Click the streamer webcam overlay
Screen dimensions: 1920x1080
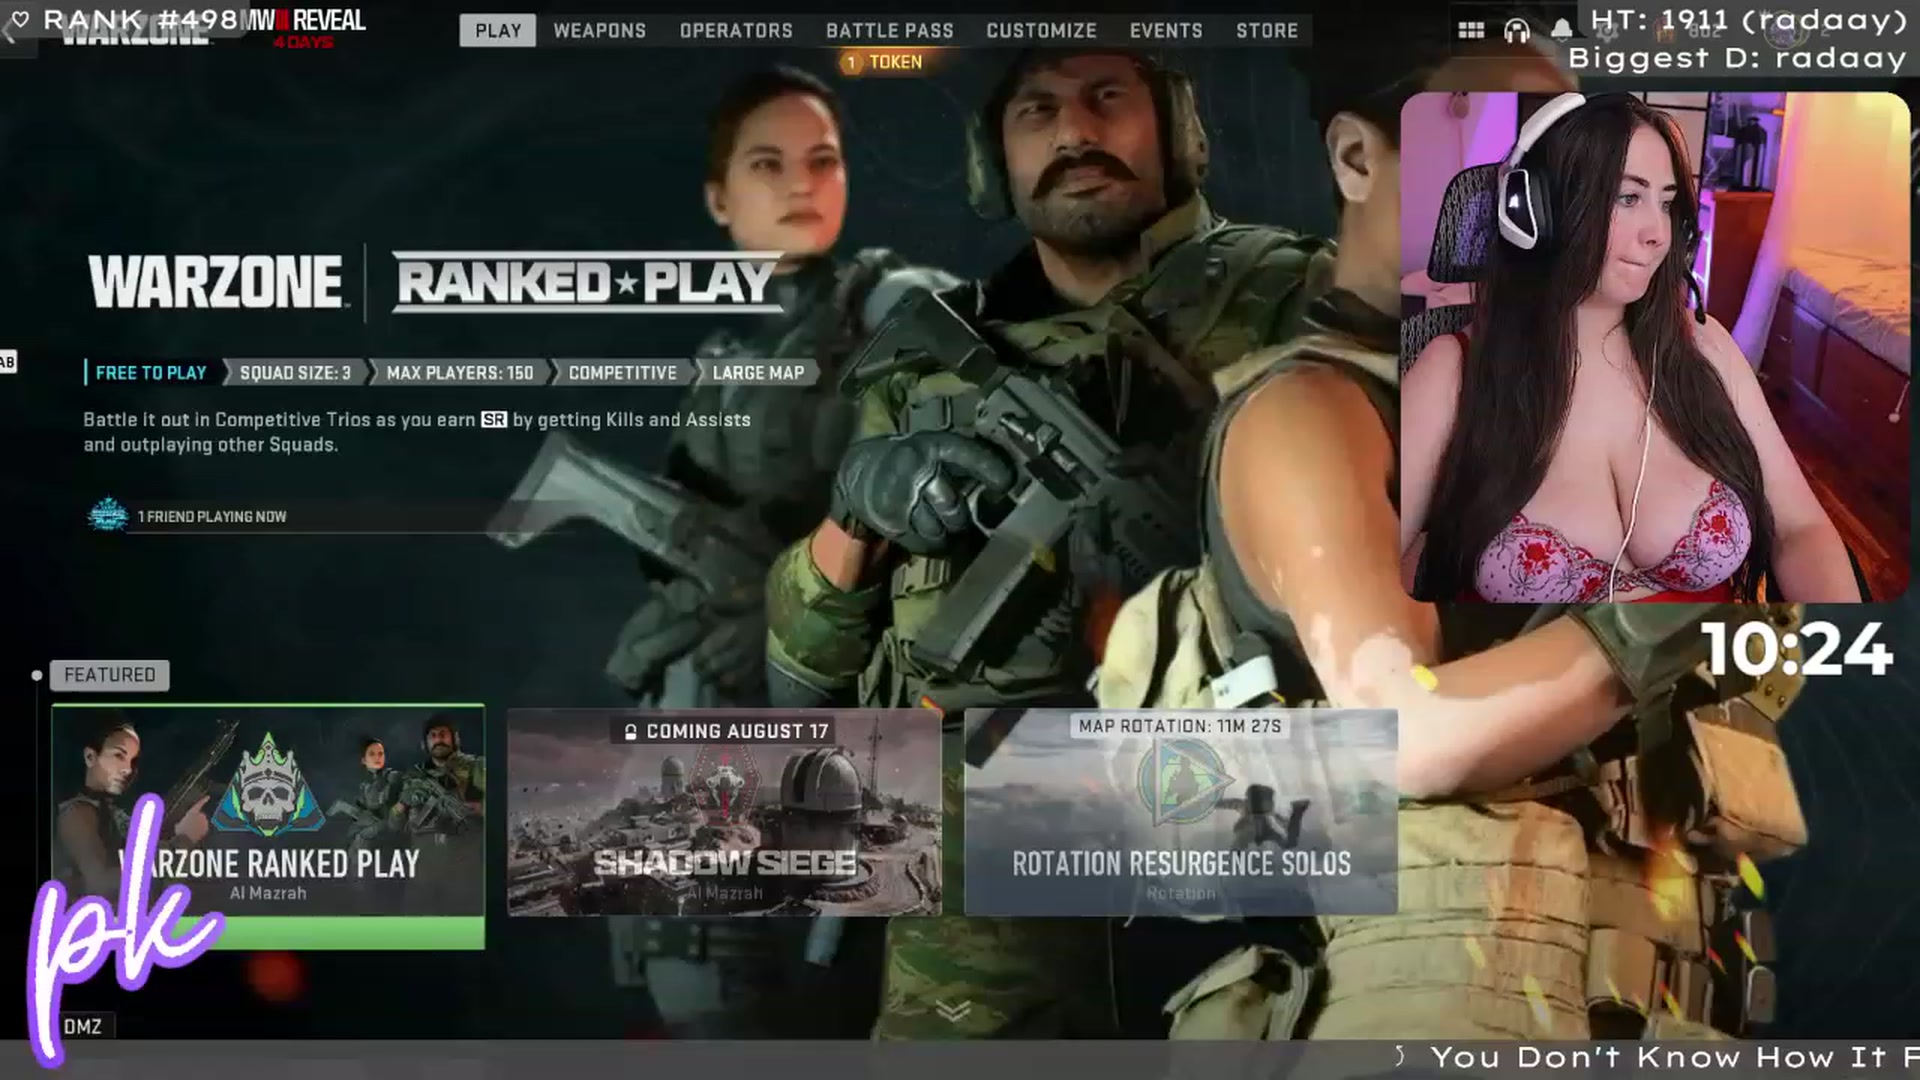(x=1655, y=347)
